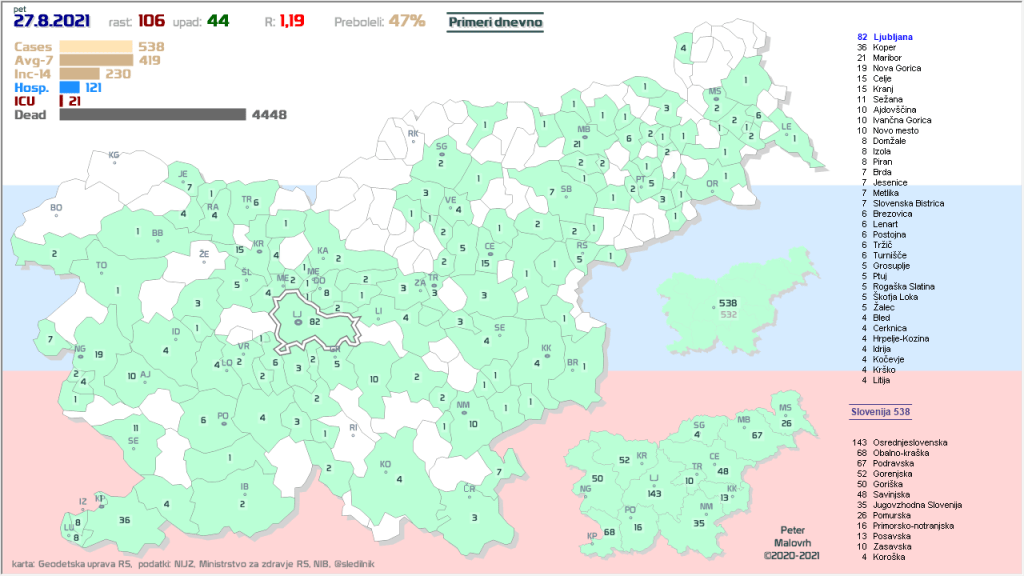Select the Lendava LE marker on map
Image resolution: width=1024 pixels, height=576 pixels.
pyautogui.click(x=786, y=132)
